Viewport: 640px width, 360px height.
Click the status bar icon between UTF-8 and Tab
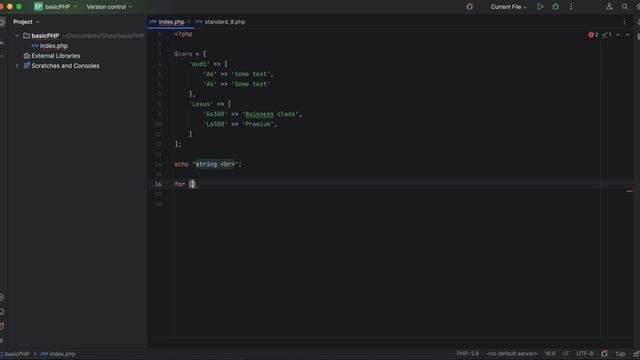tap(604, 354)
